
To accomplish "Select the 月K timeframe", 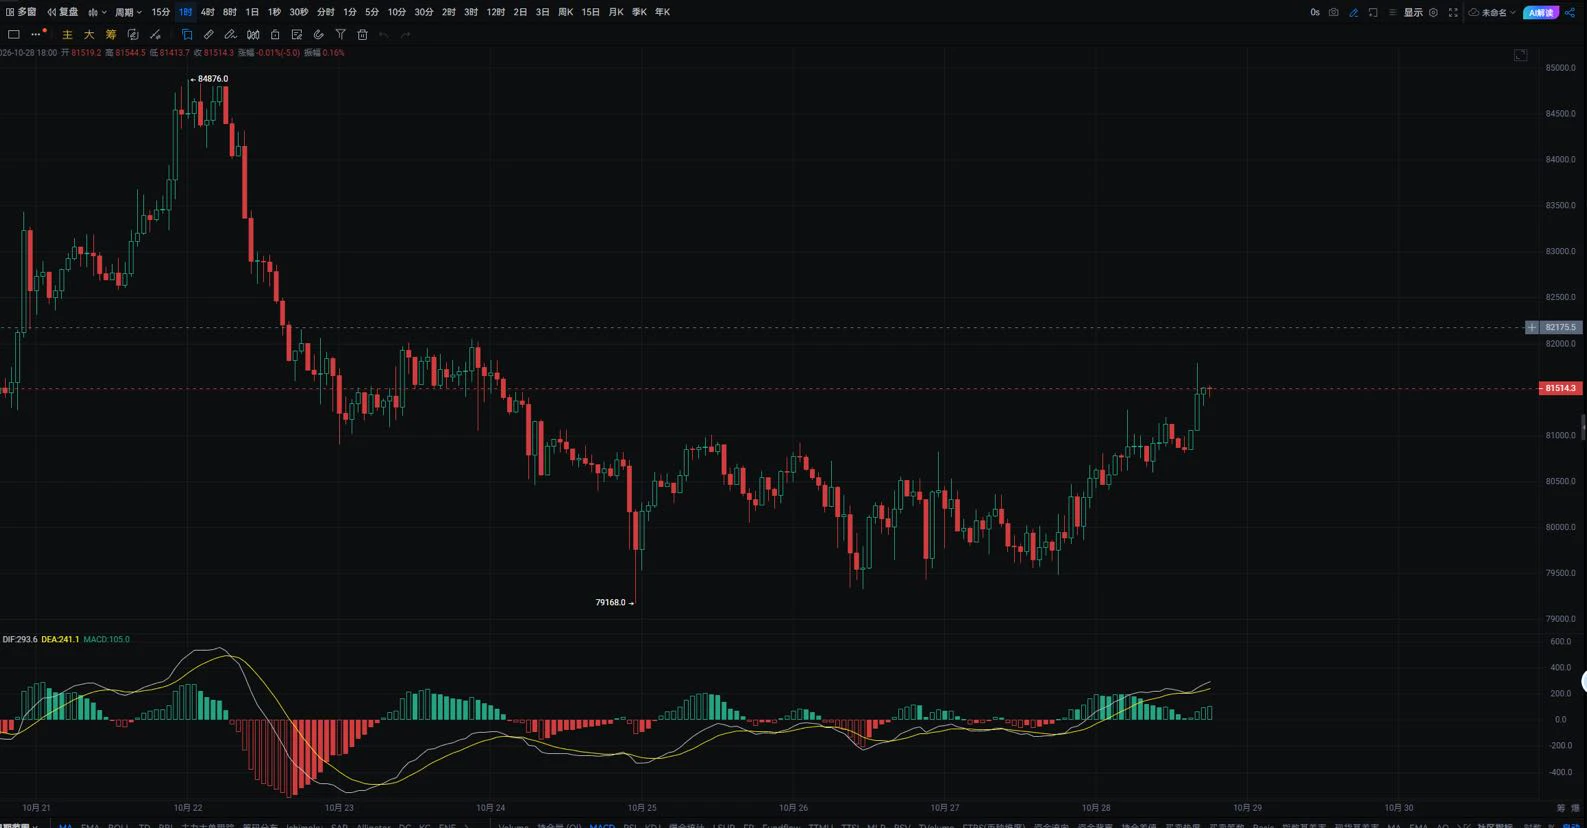I will click(x=616, y=12).
